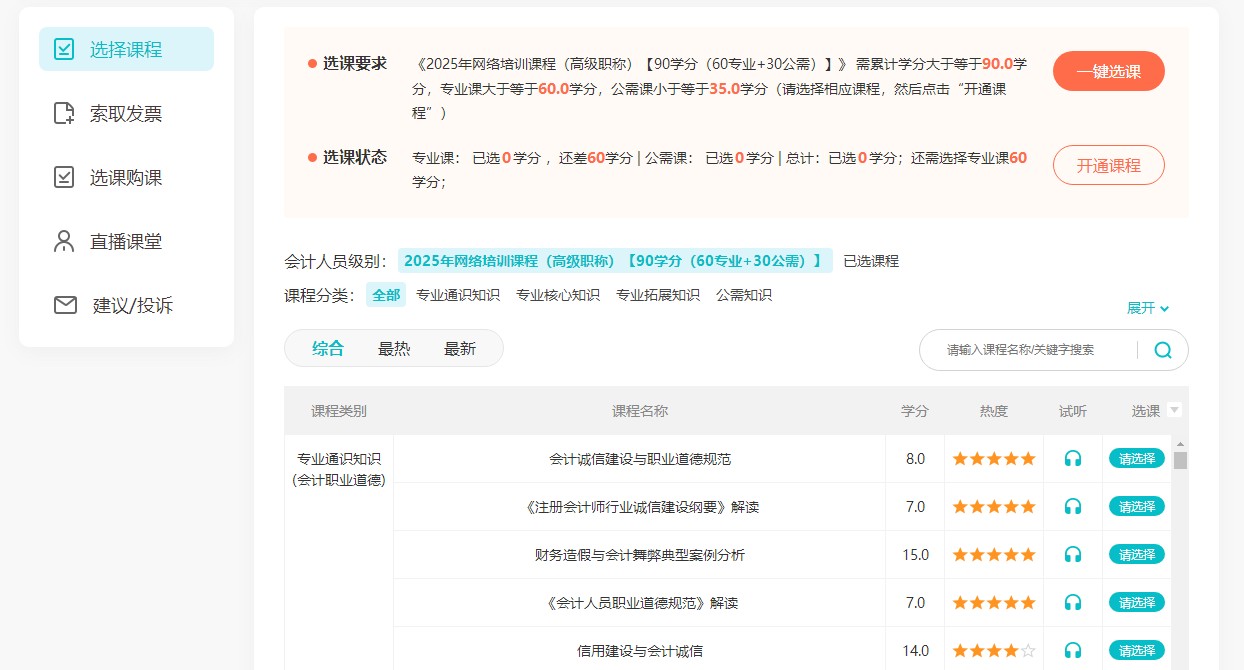The height and width of the screenshot is (670, 1244).
Task: Open the 选课 column filter dropdown
Action: [1174, 410]
